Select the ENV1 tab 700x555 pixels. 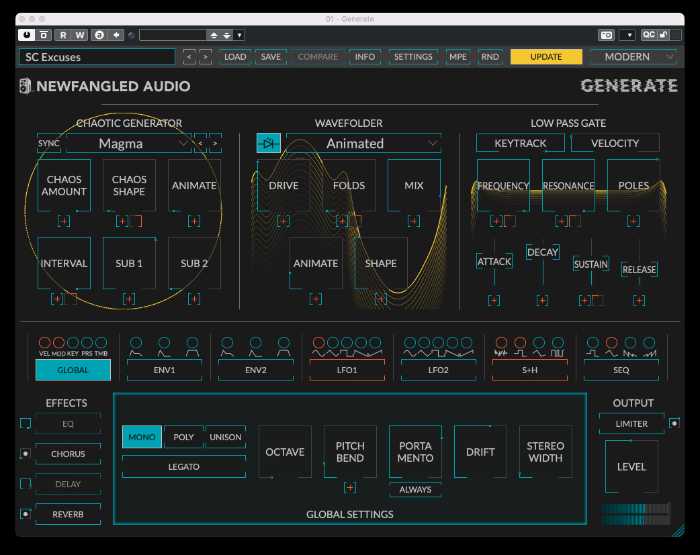pos(164,370)
